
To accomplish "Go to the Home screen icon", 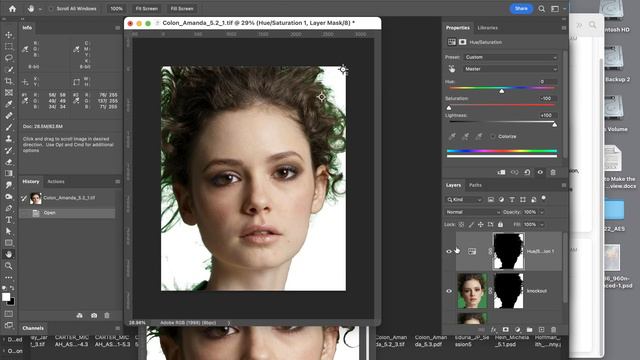I will click(x=13, y=8).
